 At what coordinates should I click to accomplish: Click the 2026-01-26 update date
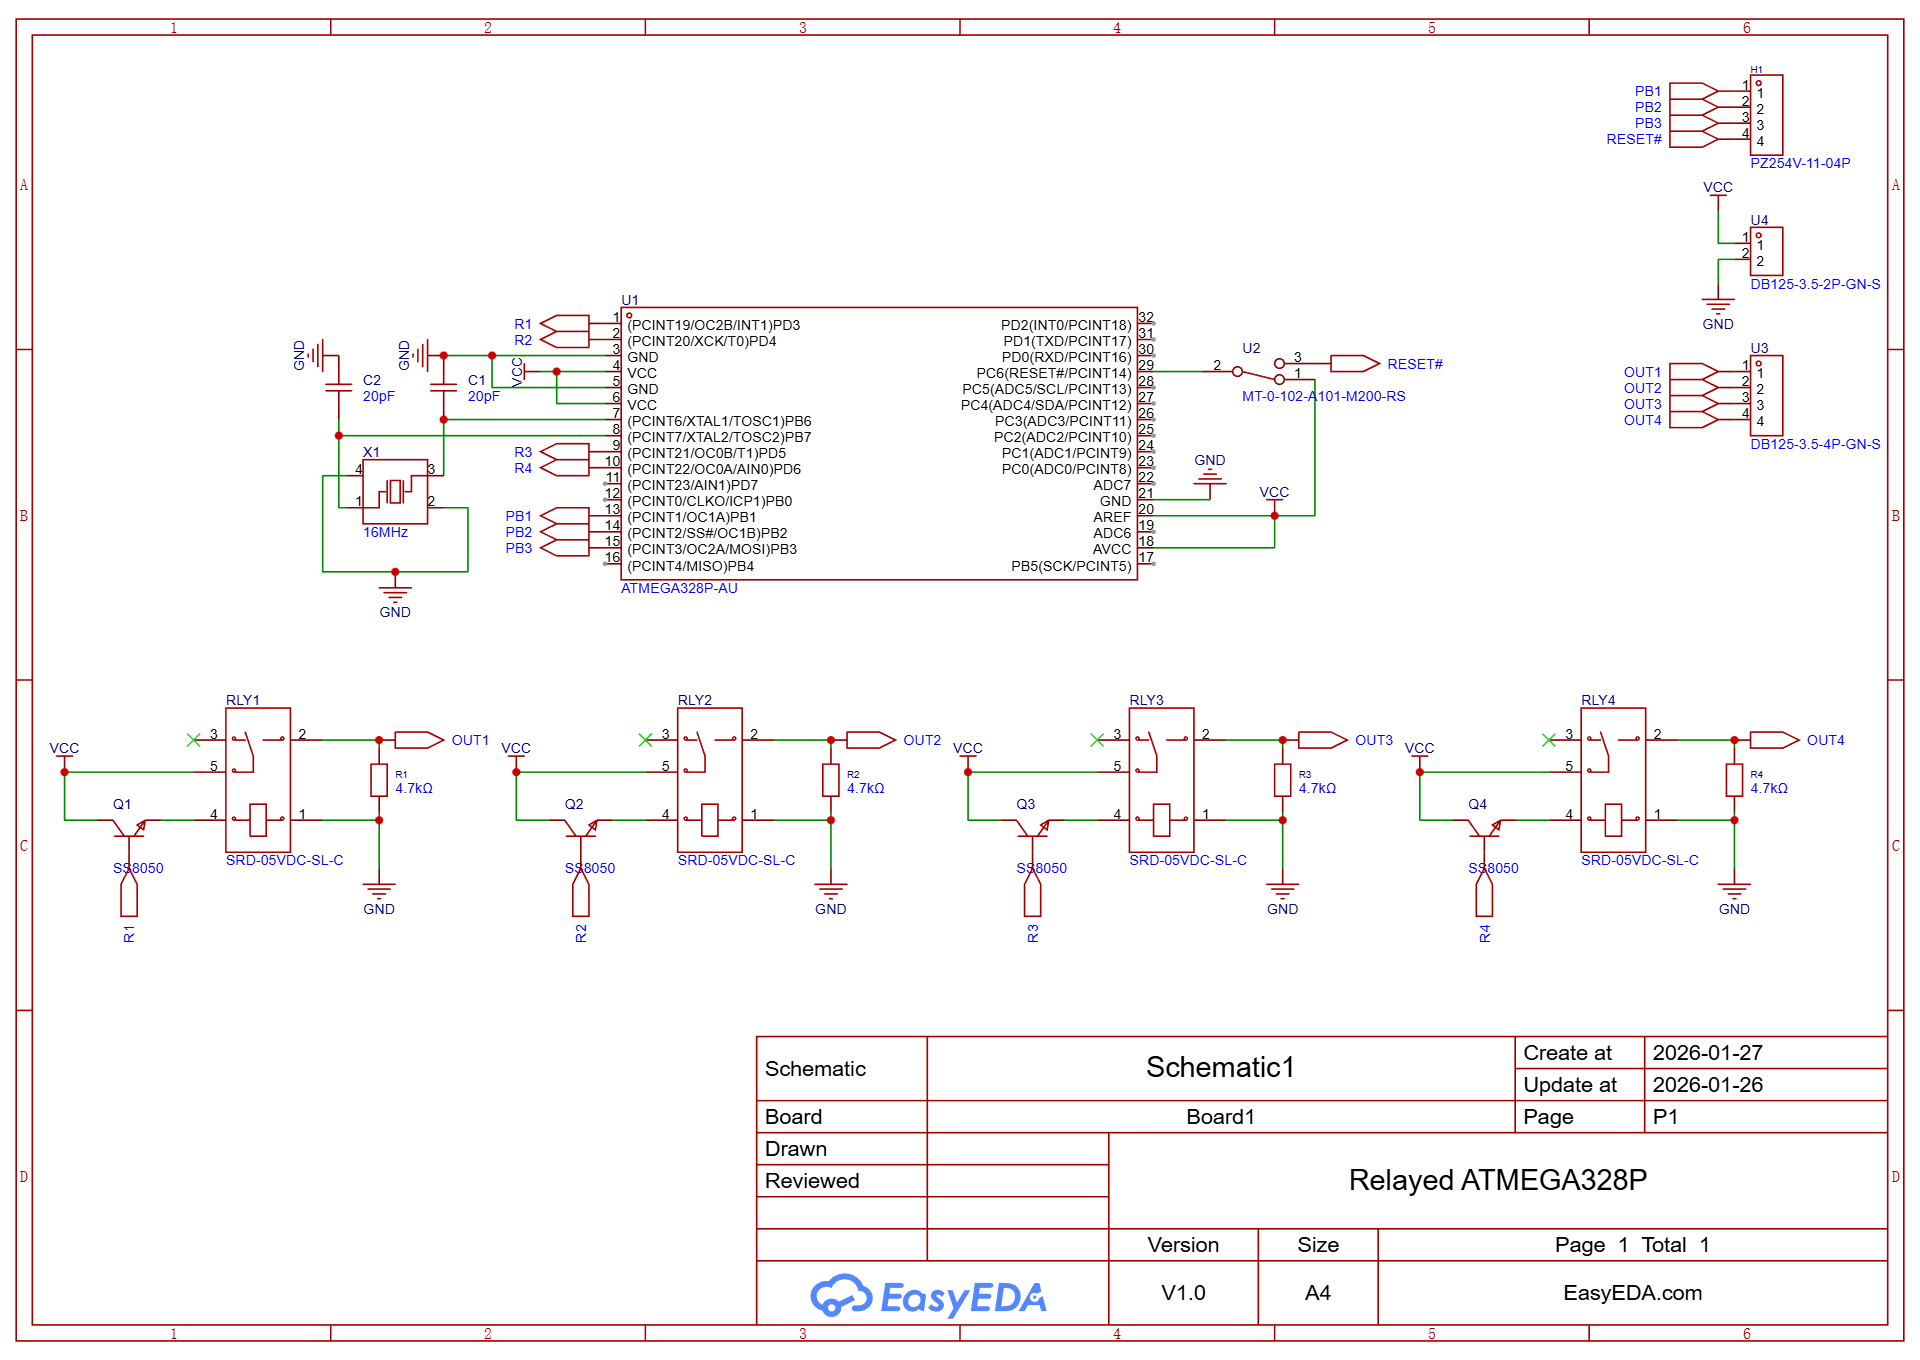pos(1707,1085)
